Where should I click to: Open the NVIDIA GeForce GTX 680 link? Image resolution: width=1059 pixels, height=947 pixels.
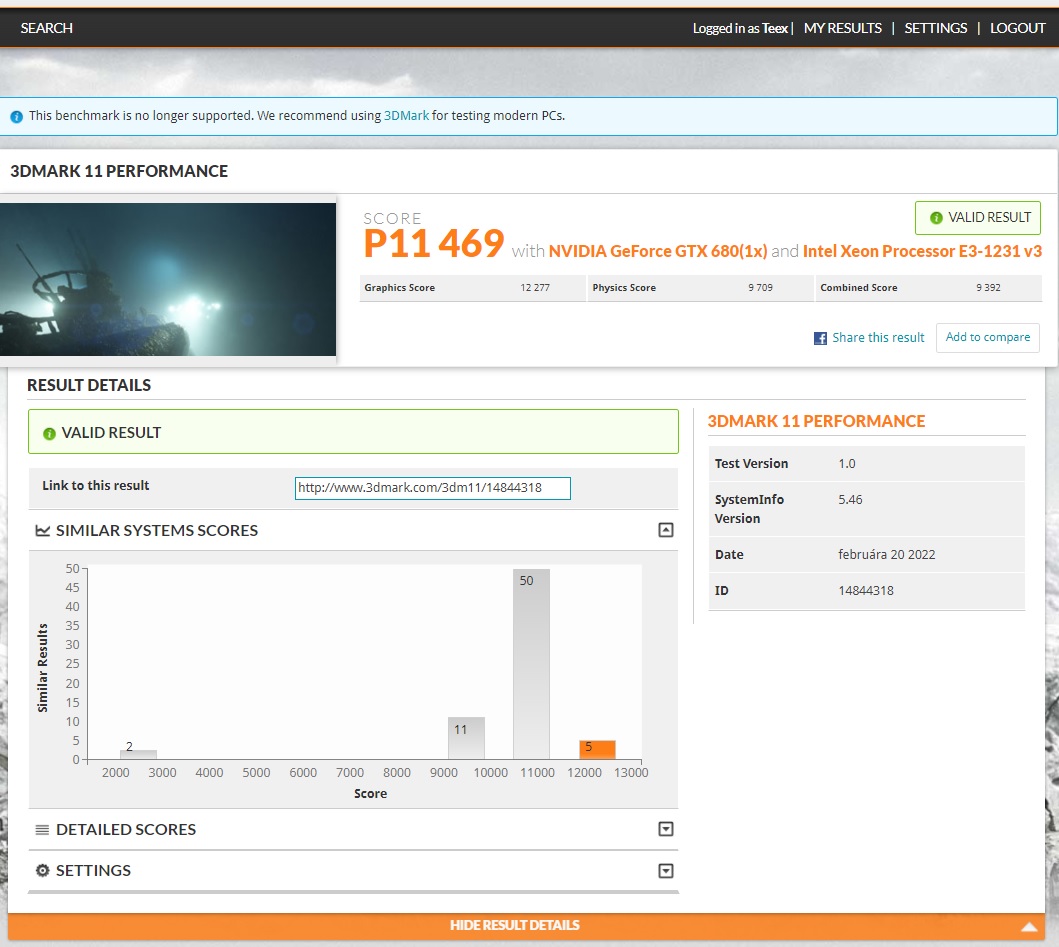pos(658,251)
